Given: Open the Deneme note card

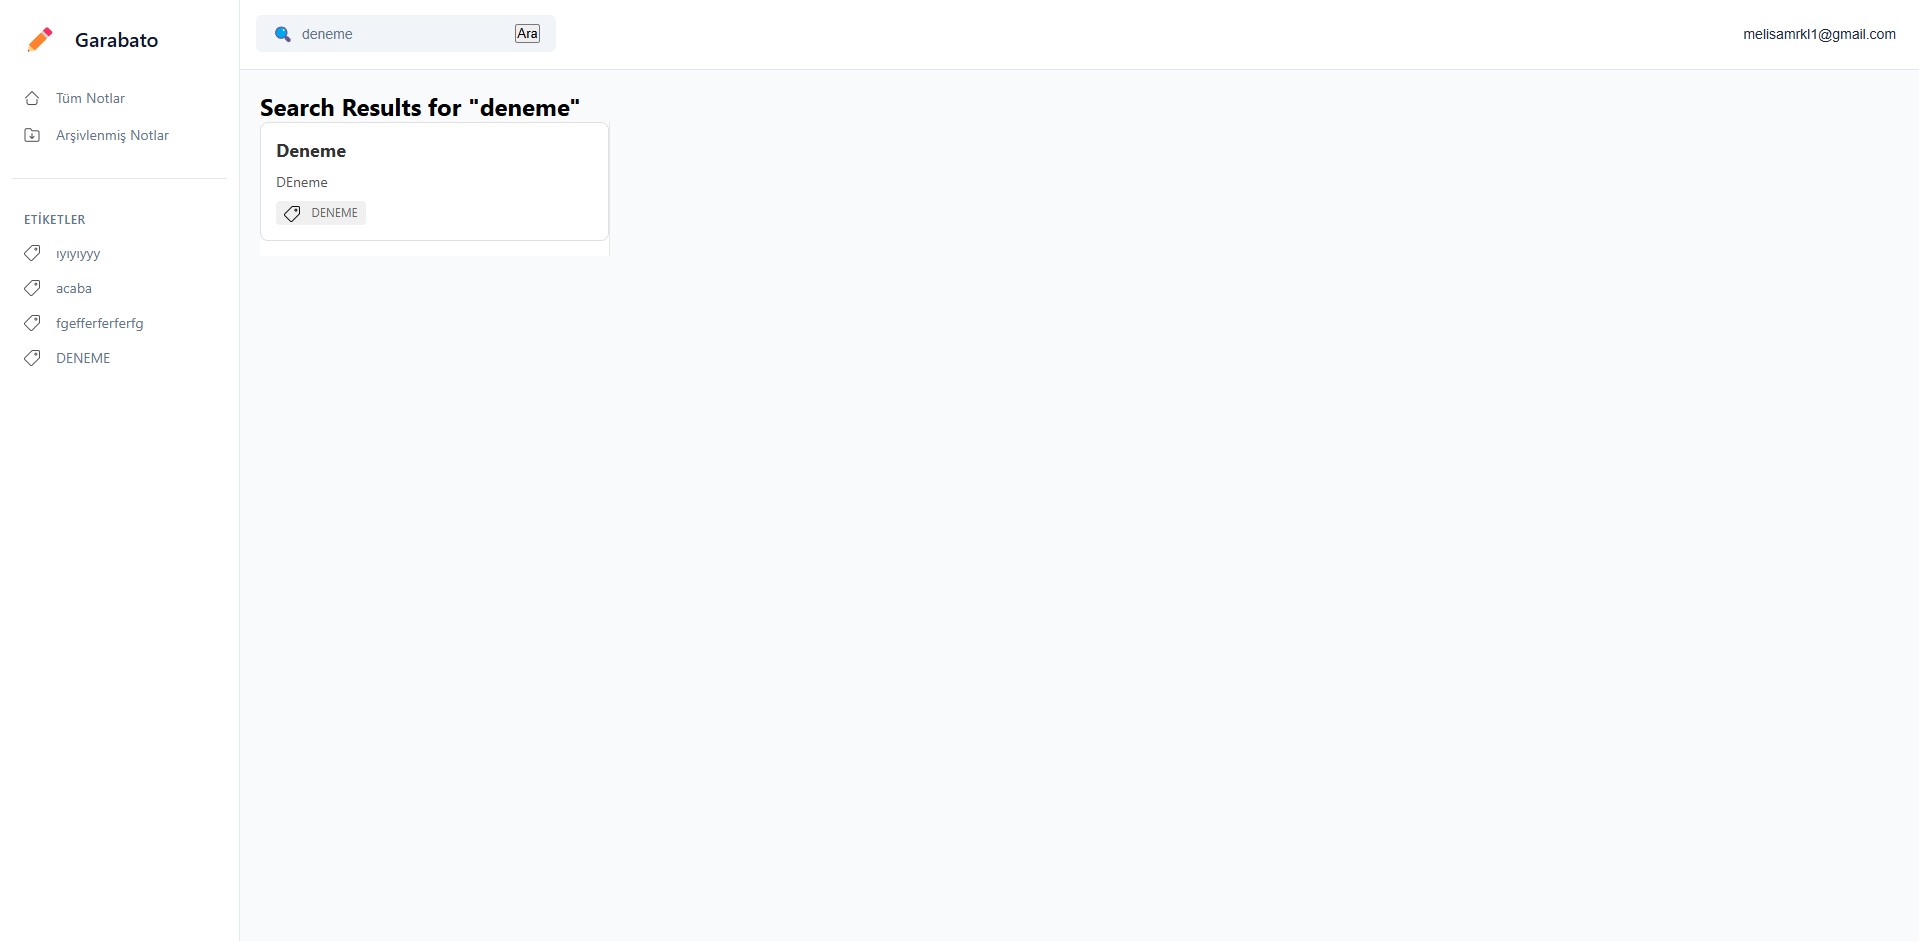Looking at the screenshot, I should [434, 181].
